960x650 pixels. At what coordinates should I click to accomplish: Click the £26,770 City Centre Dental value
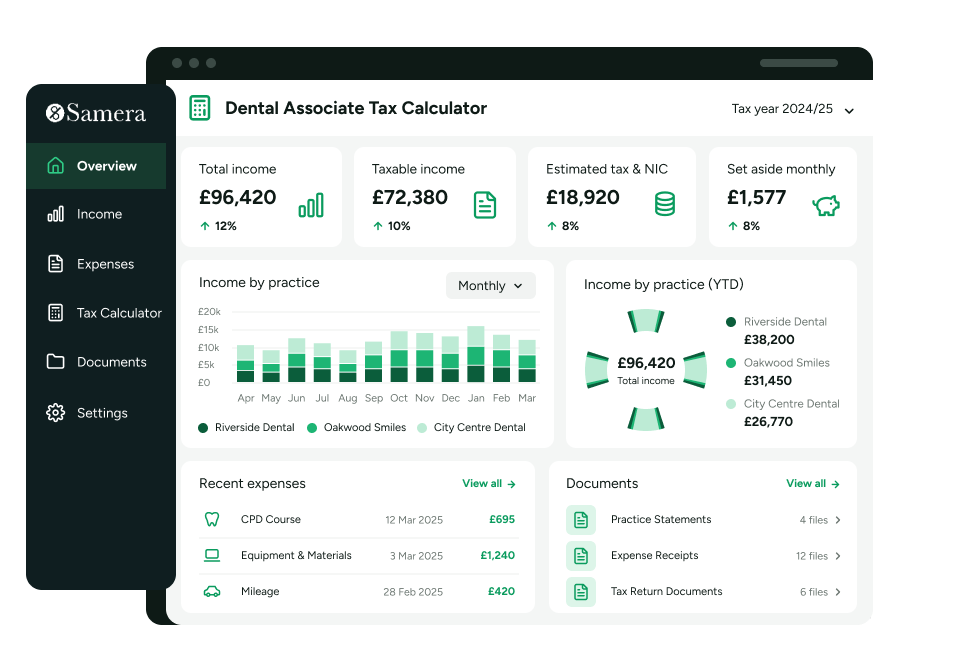[x=768, y=422]
